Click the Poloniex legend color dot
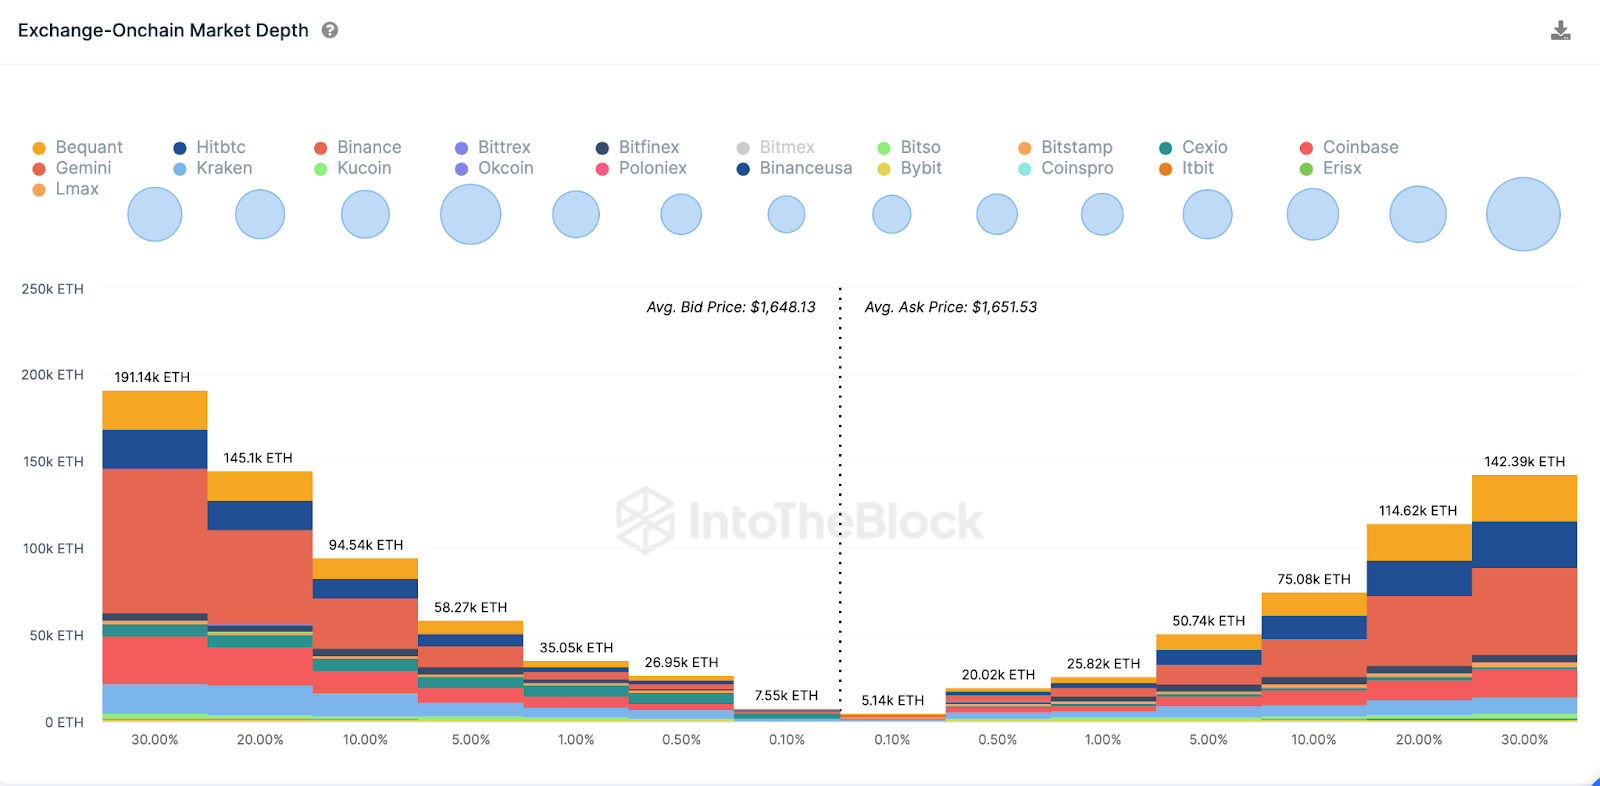1600x786 pixels. [600, 168]
